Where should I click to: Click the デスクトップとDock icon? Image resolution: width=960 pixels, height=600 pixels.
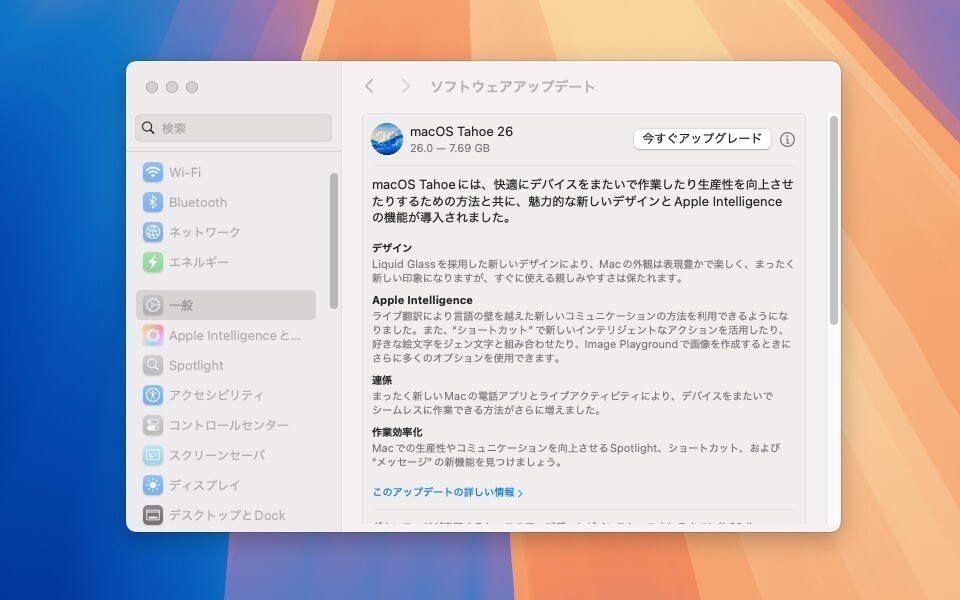point(152,515)
